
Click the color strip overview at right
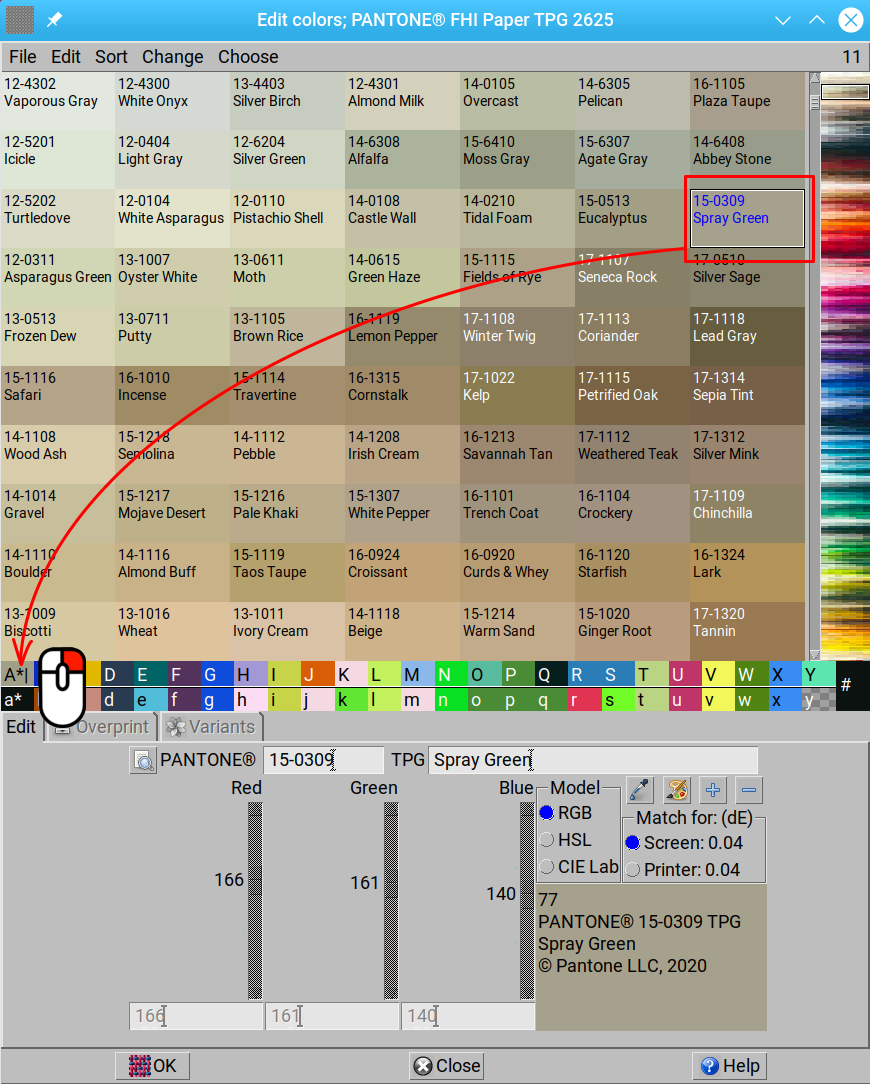pos(845,366)
